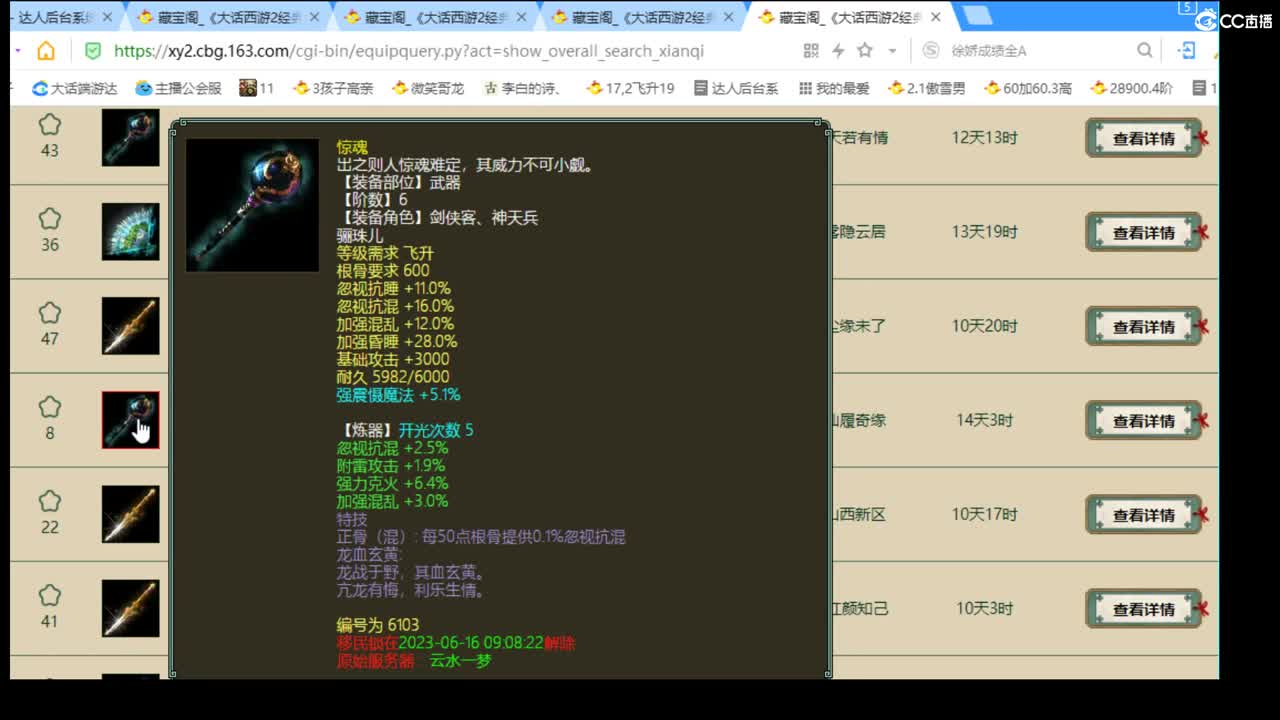Viewport: 1280px width, 720px height.
Task: Click the large 惊魂 weapon image in tooltip
Action: click(252, 205)
